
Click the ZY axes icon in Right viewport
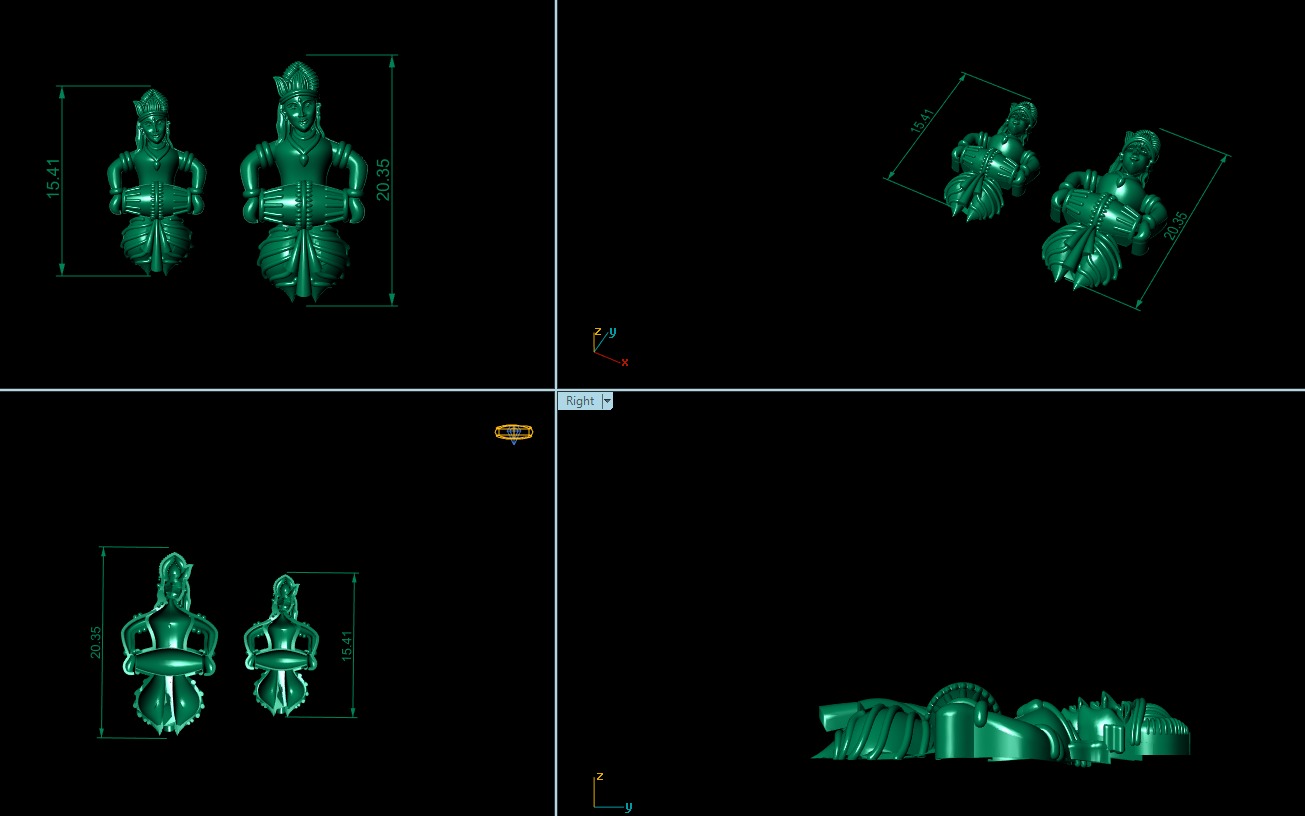coord(611,791)
